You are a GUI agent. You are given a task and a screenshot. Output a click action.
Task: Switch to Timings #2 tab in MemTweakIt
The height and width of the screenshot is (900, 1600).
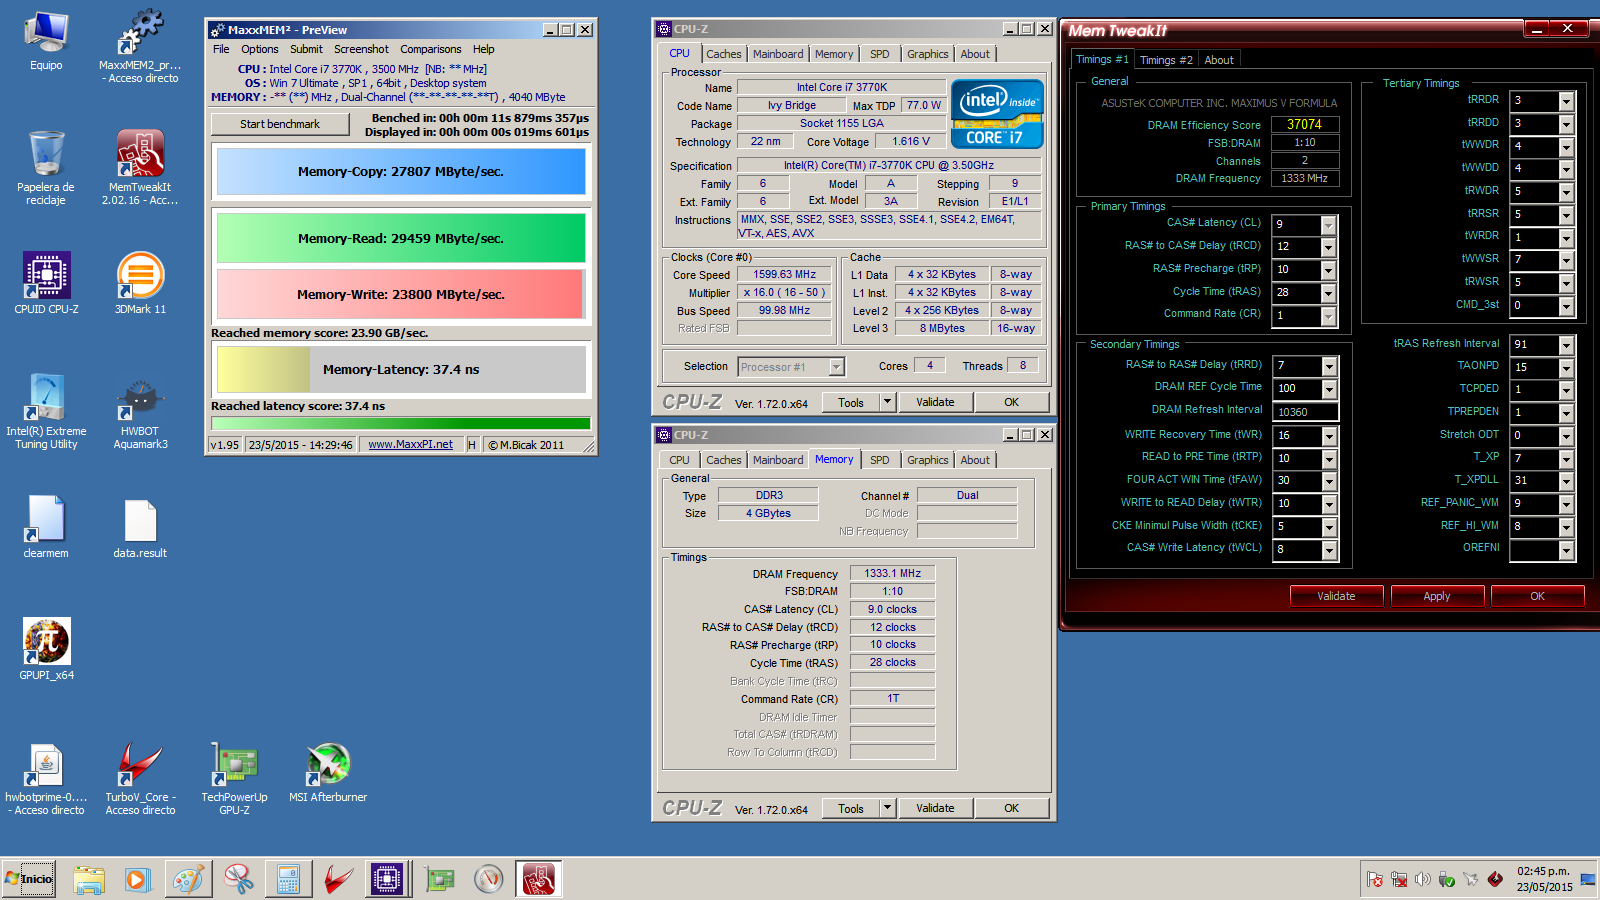point(1166,60)
